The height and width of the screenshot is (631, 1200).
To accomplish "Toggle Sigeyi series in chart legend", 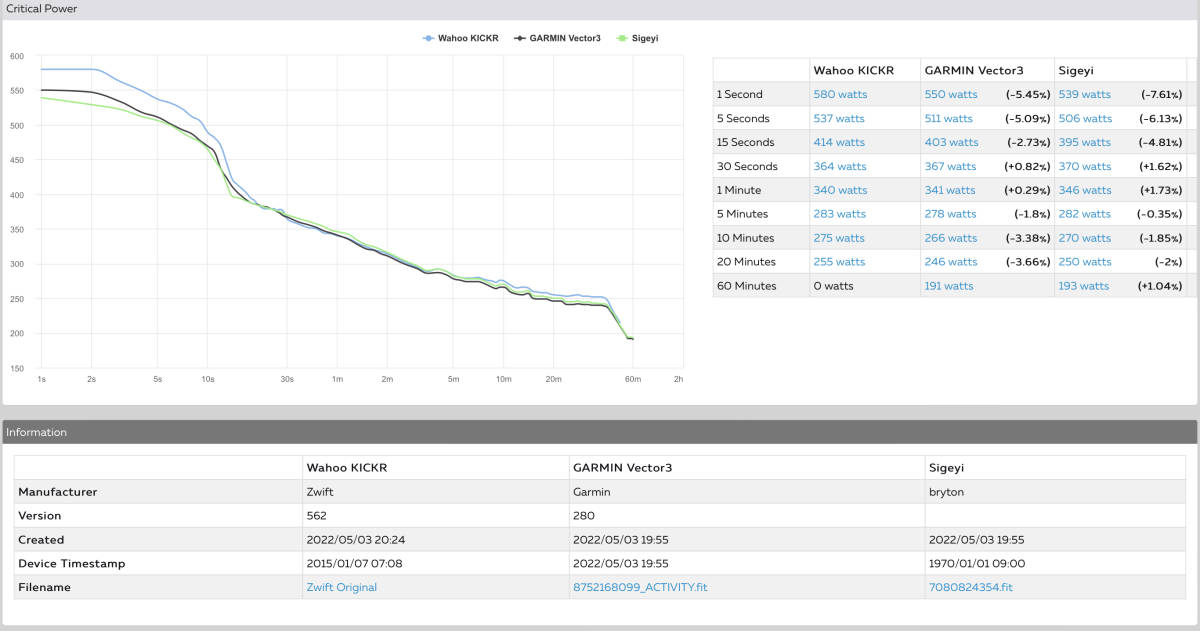I will (x=638, y=38).
